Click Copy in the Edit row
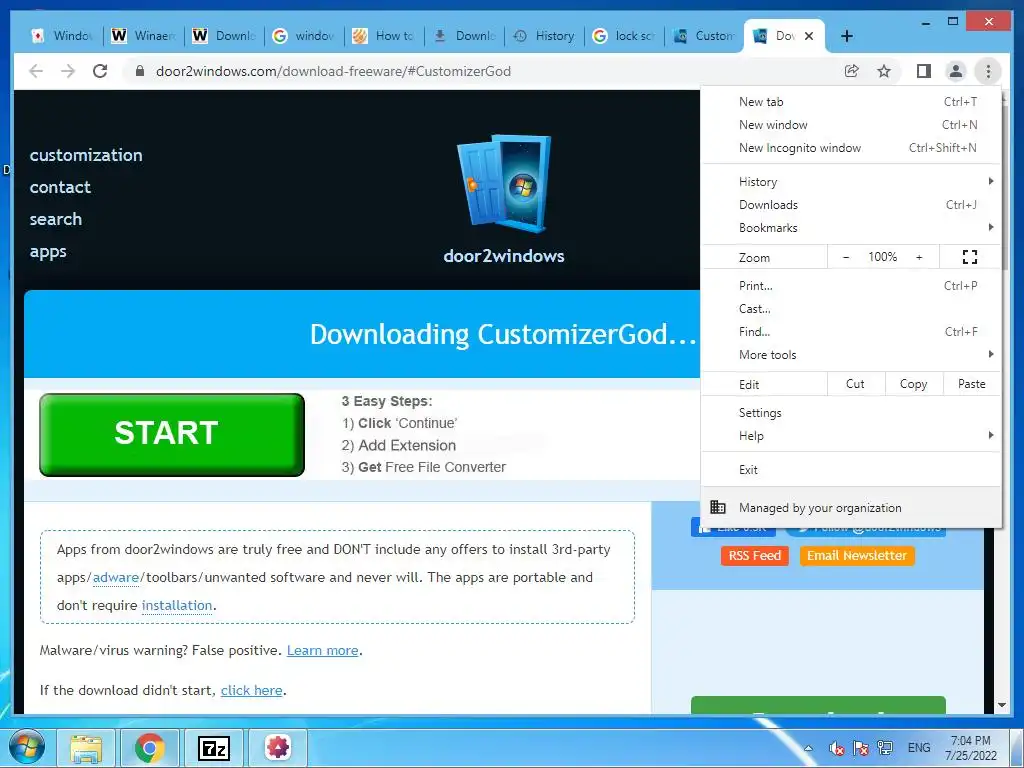The width and height of the screenshot is (1024, 768). click(x=914, y=384)
